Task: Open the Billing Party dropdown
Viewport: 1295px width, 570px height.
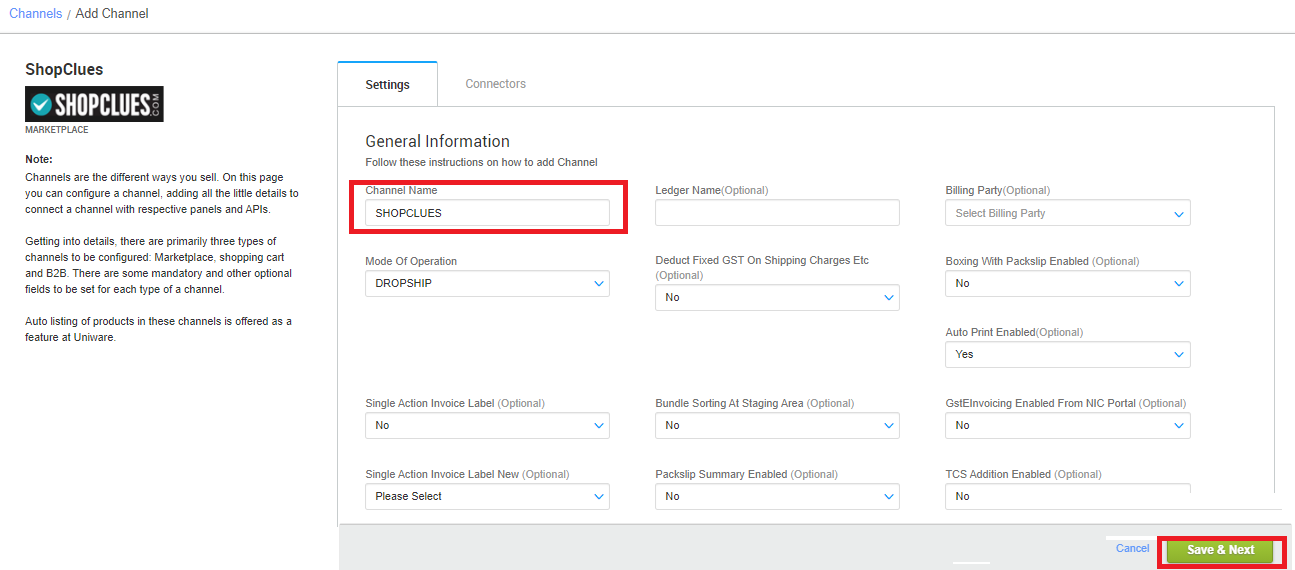Action: click(1067, 213)
